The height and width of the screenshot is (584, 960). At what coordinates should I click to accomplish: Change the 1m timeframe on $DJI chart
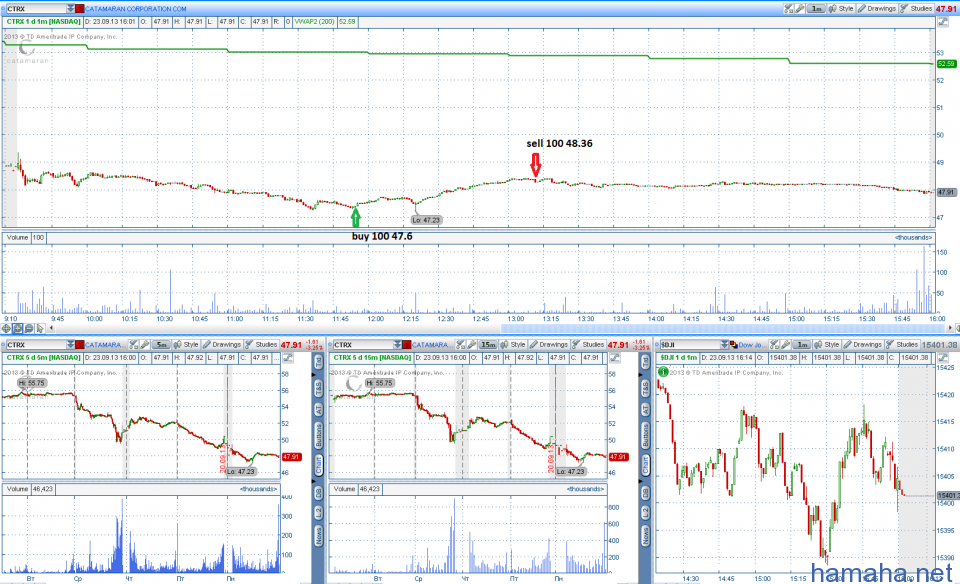802,345
